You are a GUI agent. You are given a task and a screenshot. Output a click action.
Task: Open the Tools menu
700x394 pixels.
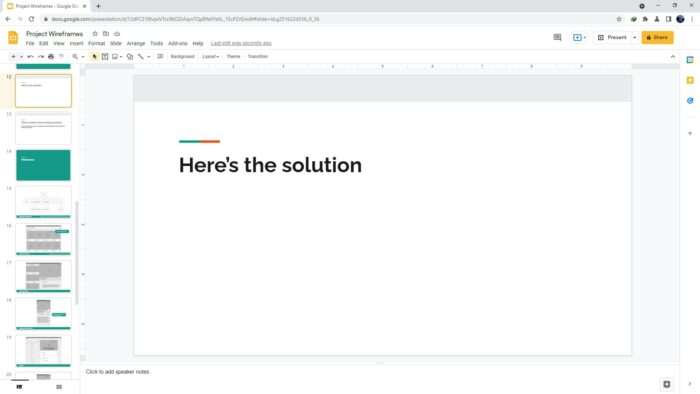[157, 44]
